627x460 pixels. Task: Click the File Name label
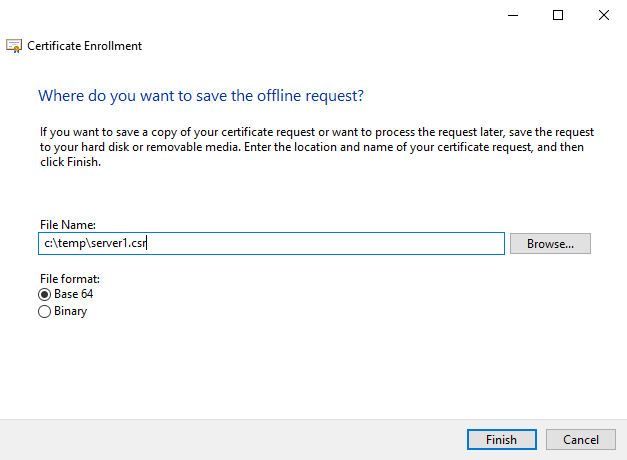click(65, 226)
